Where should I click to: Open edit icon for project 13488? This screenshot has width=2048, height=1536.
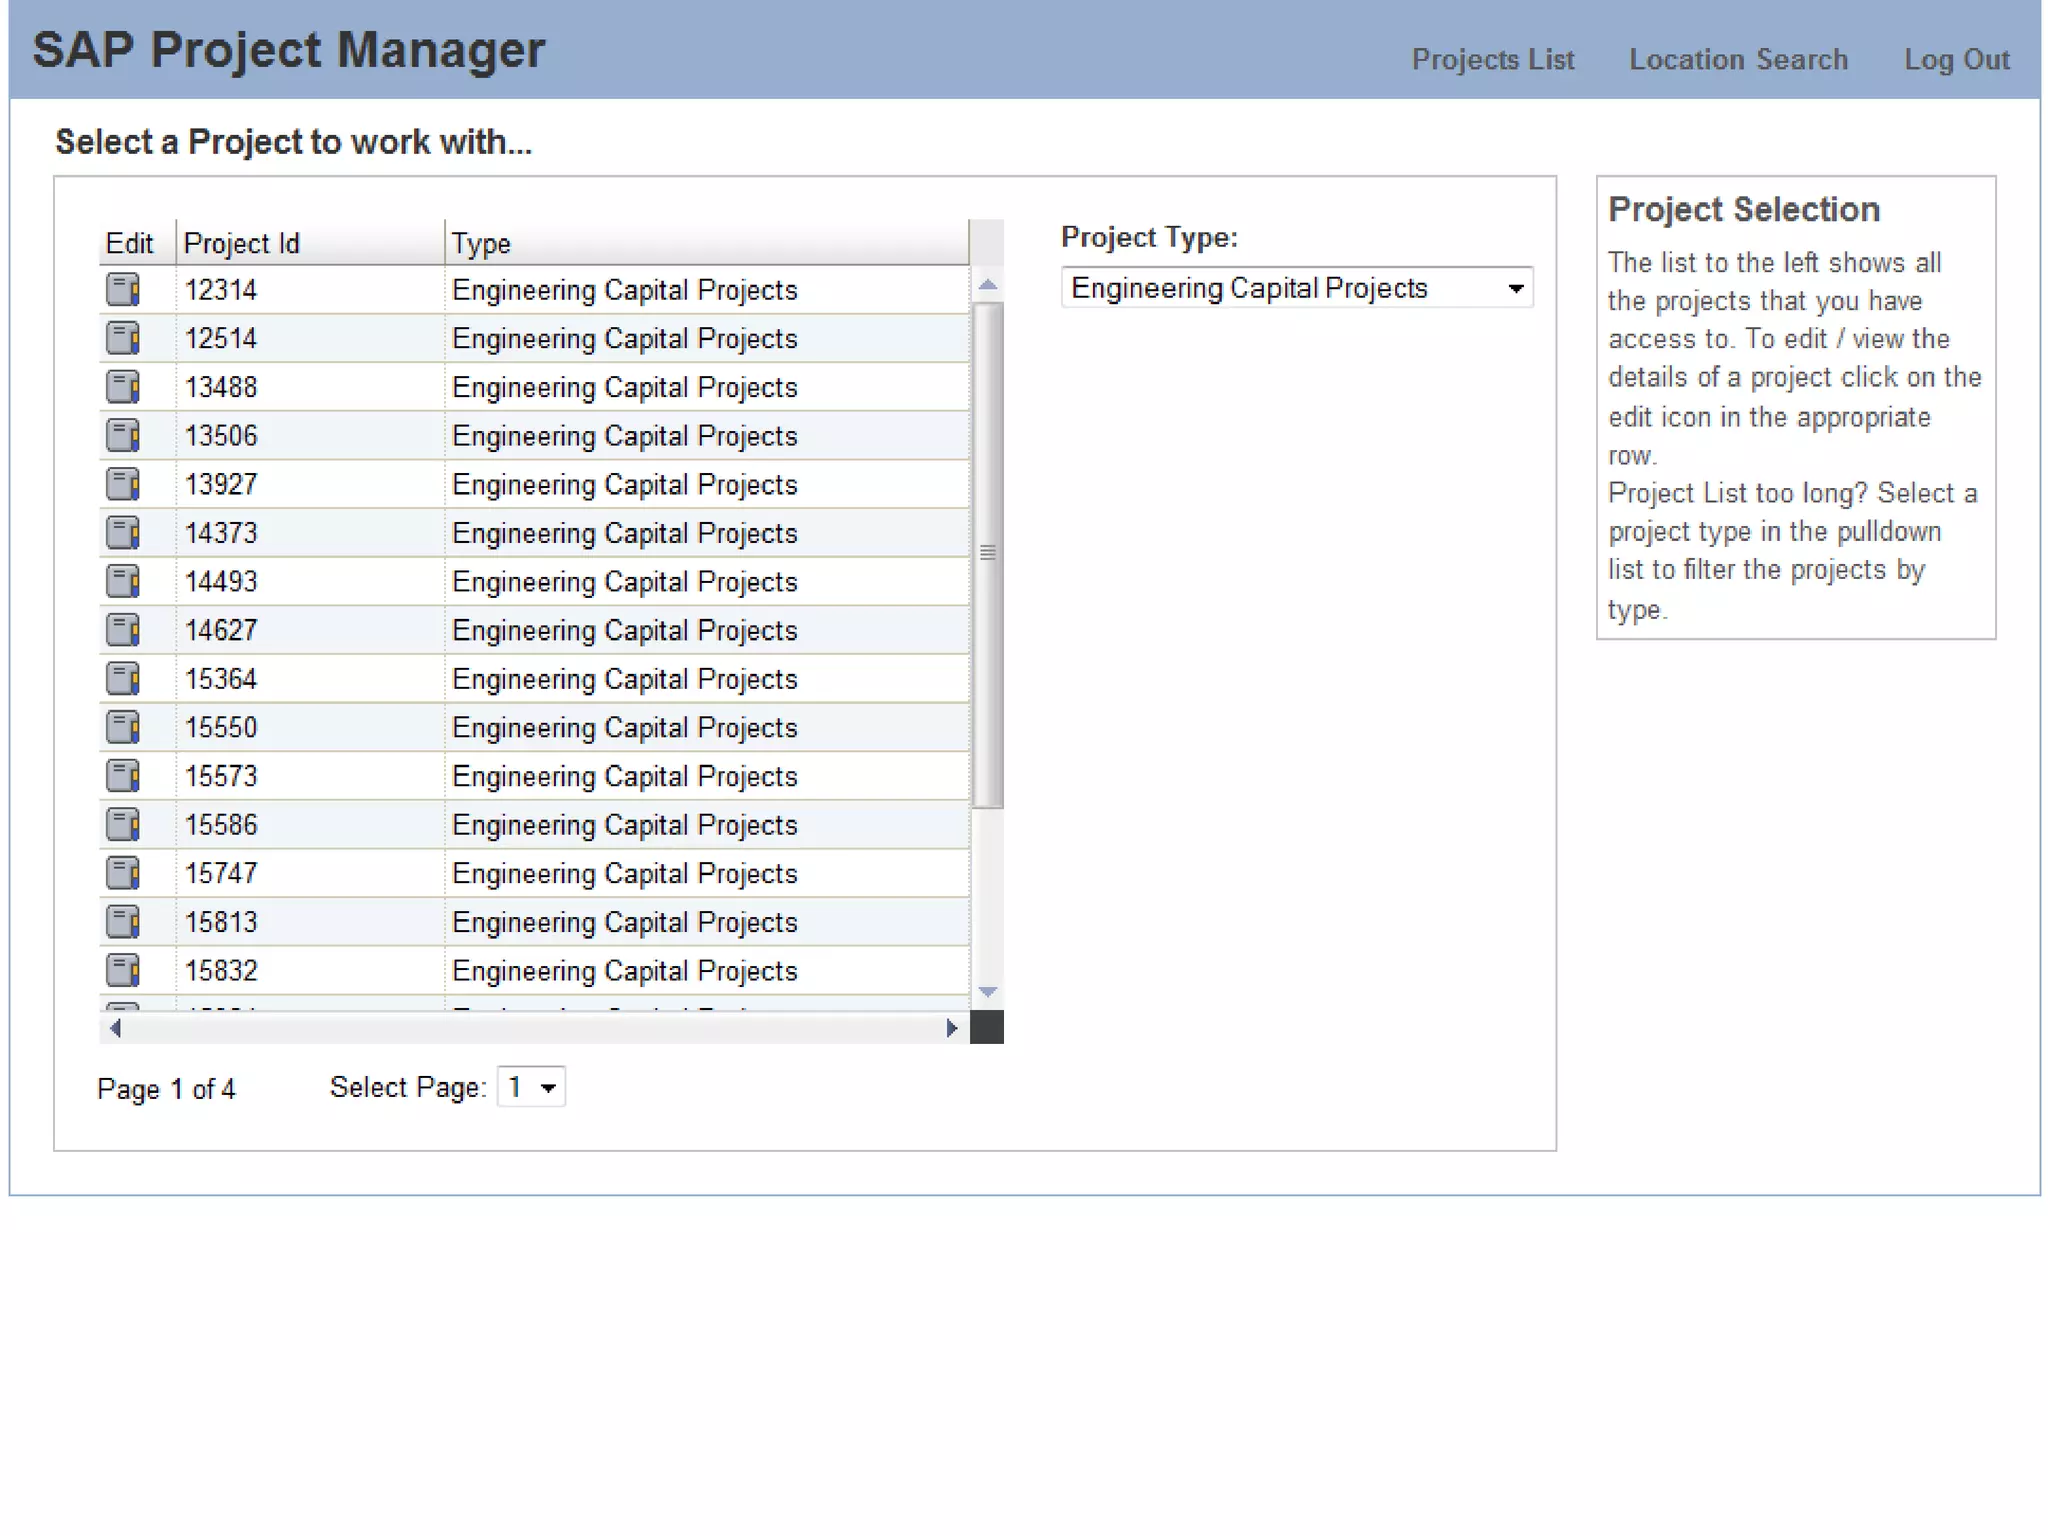tap(123, 387)
